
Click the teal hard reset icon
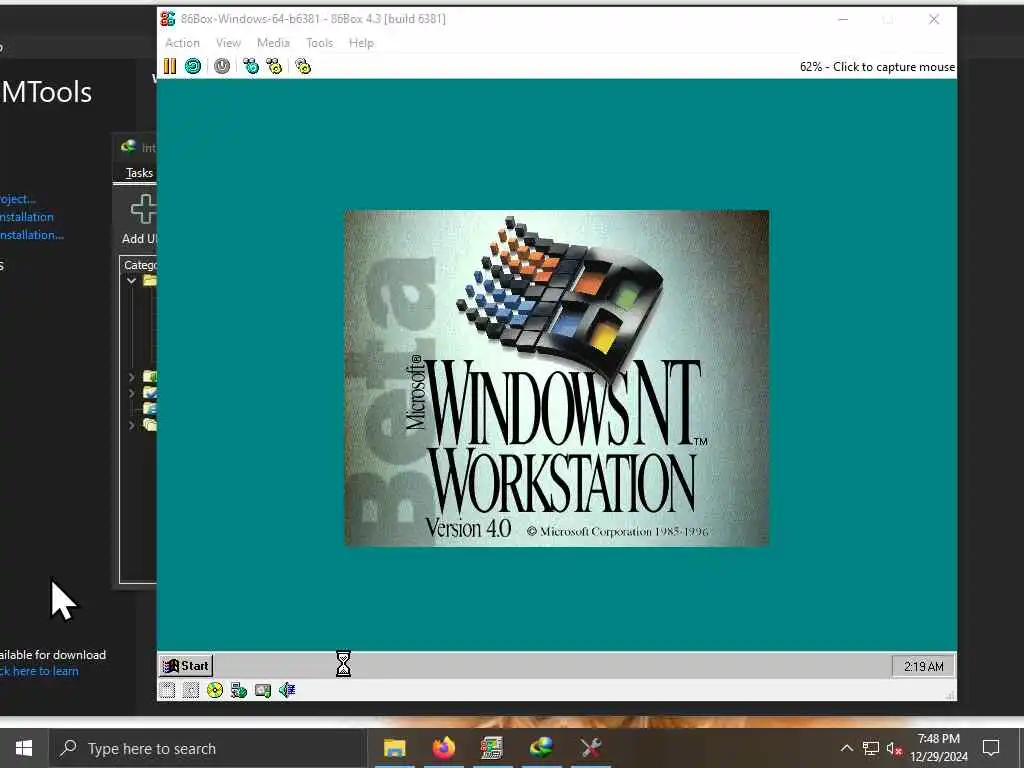coord(193,66)
